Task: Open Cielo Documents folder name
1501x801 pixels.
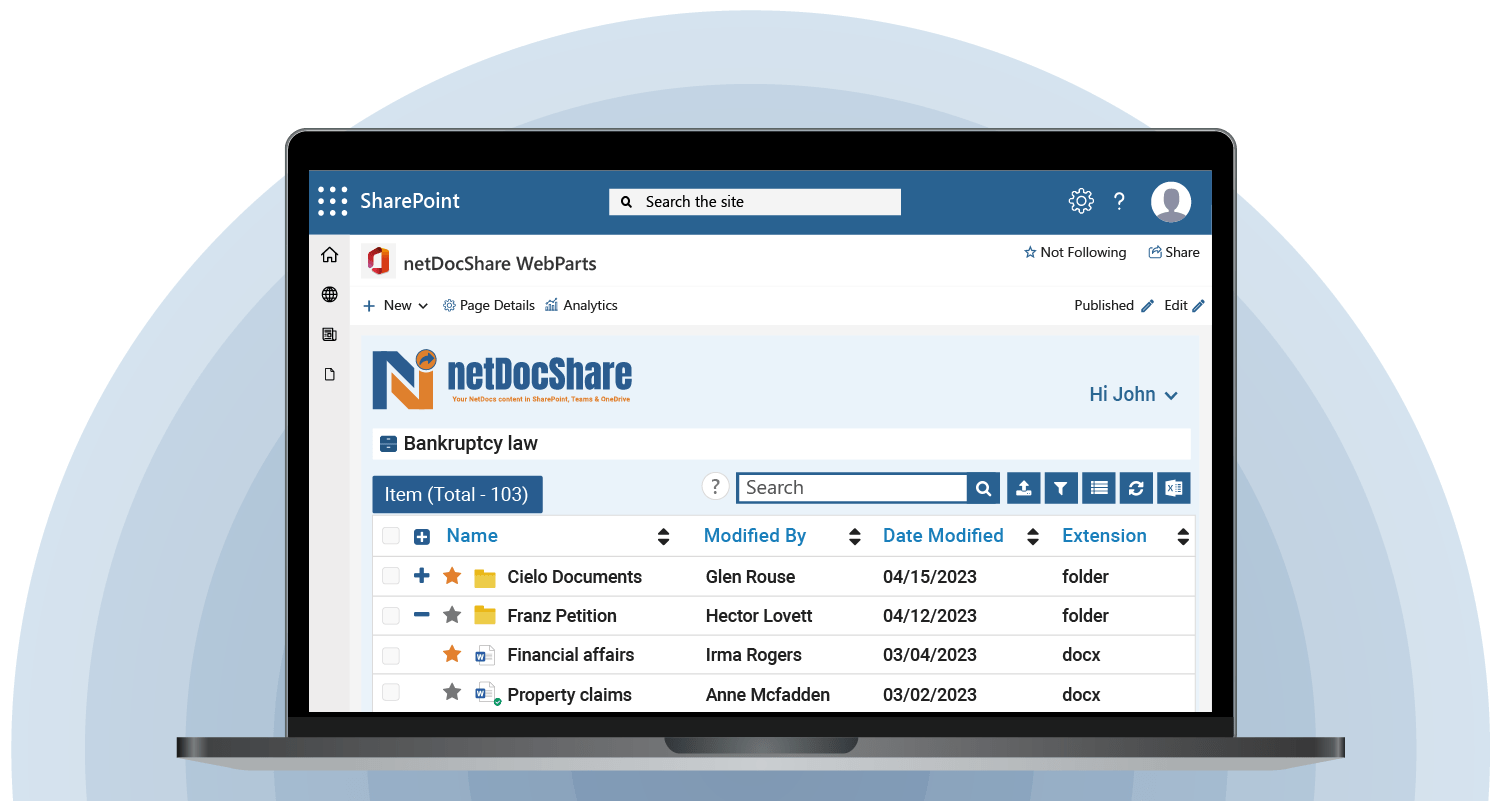Action: pyautogui.click(x=575, y=577)
